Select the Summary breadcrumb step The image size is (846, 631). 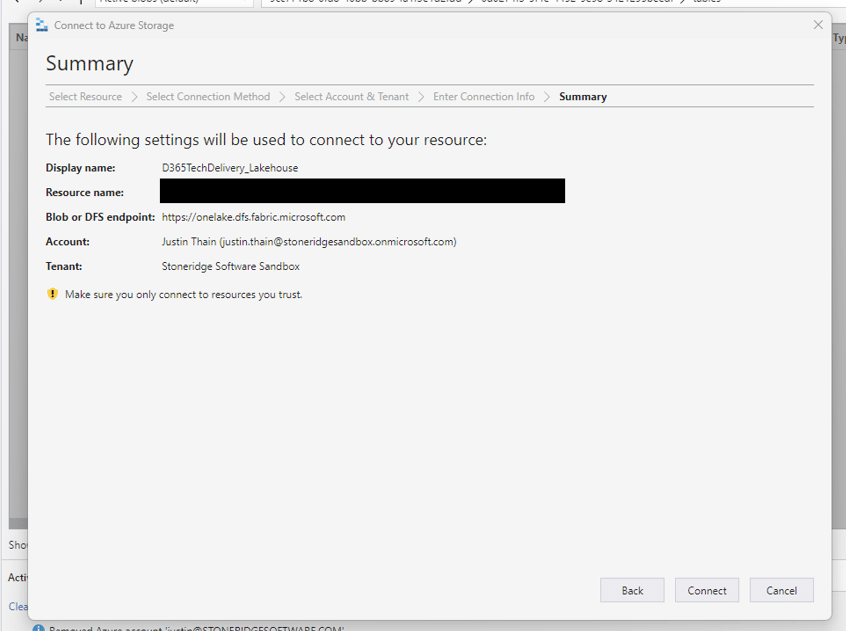pyautogui.click(x=583, y=97)
